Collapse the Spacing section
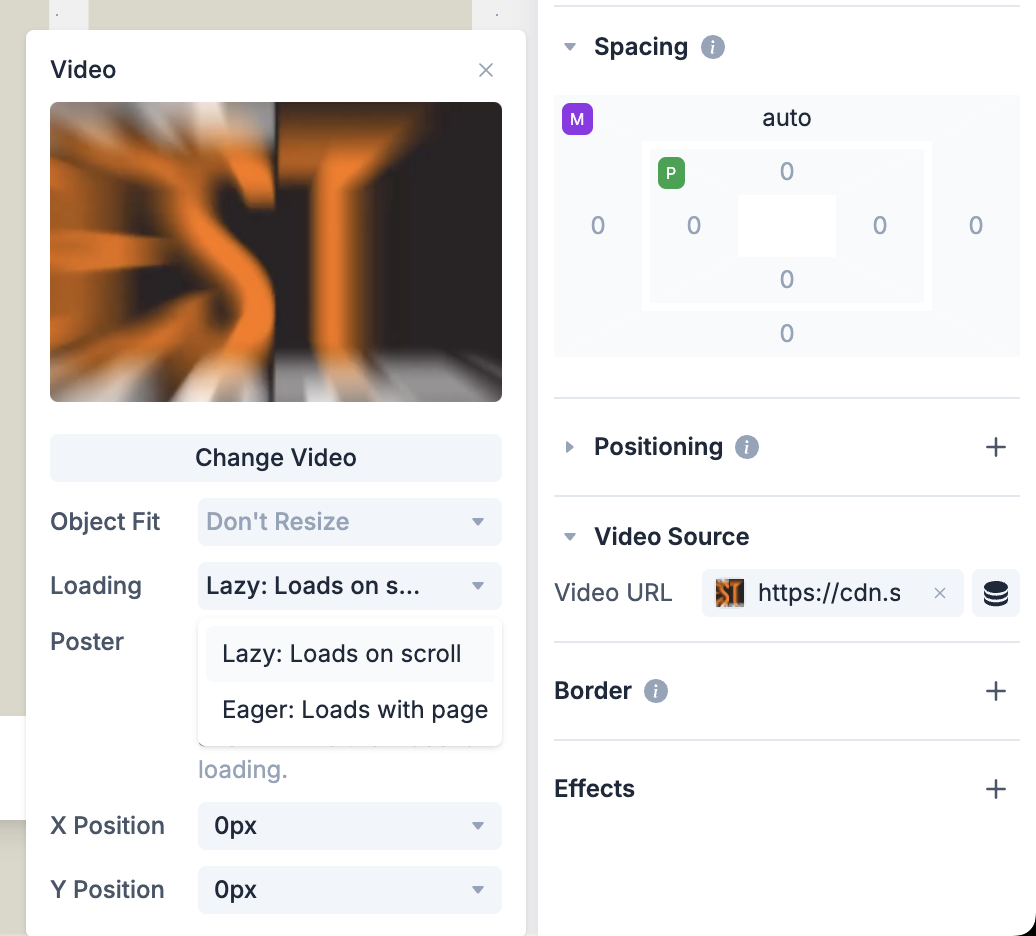 570,47
